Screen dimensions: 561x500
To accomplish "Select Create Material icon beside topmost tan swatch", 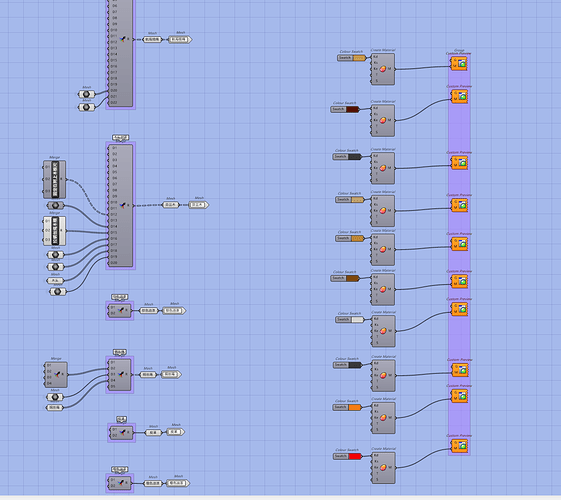I will [x=383, y=69].
